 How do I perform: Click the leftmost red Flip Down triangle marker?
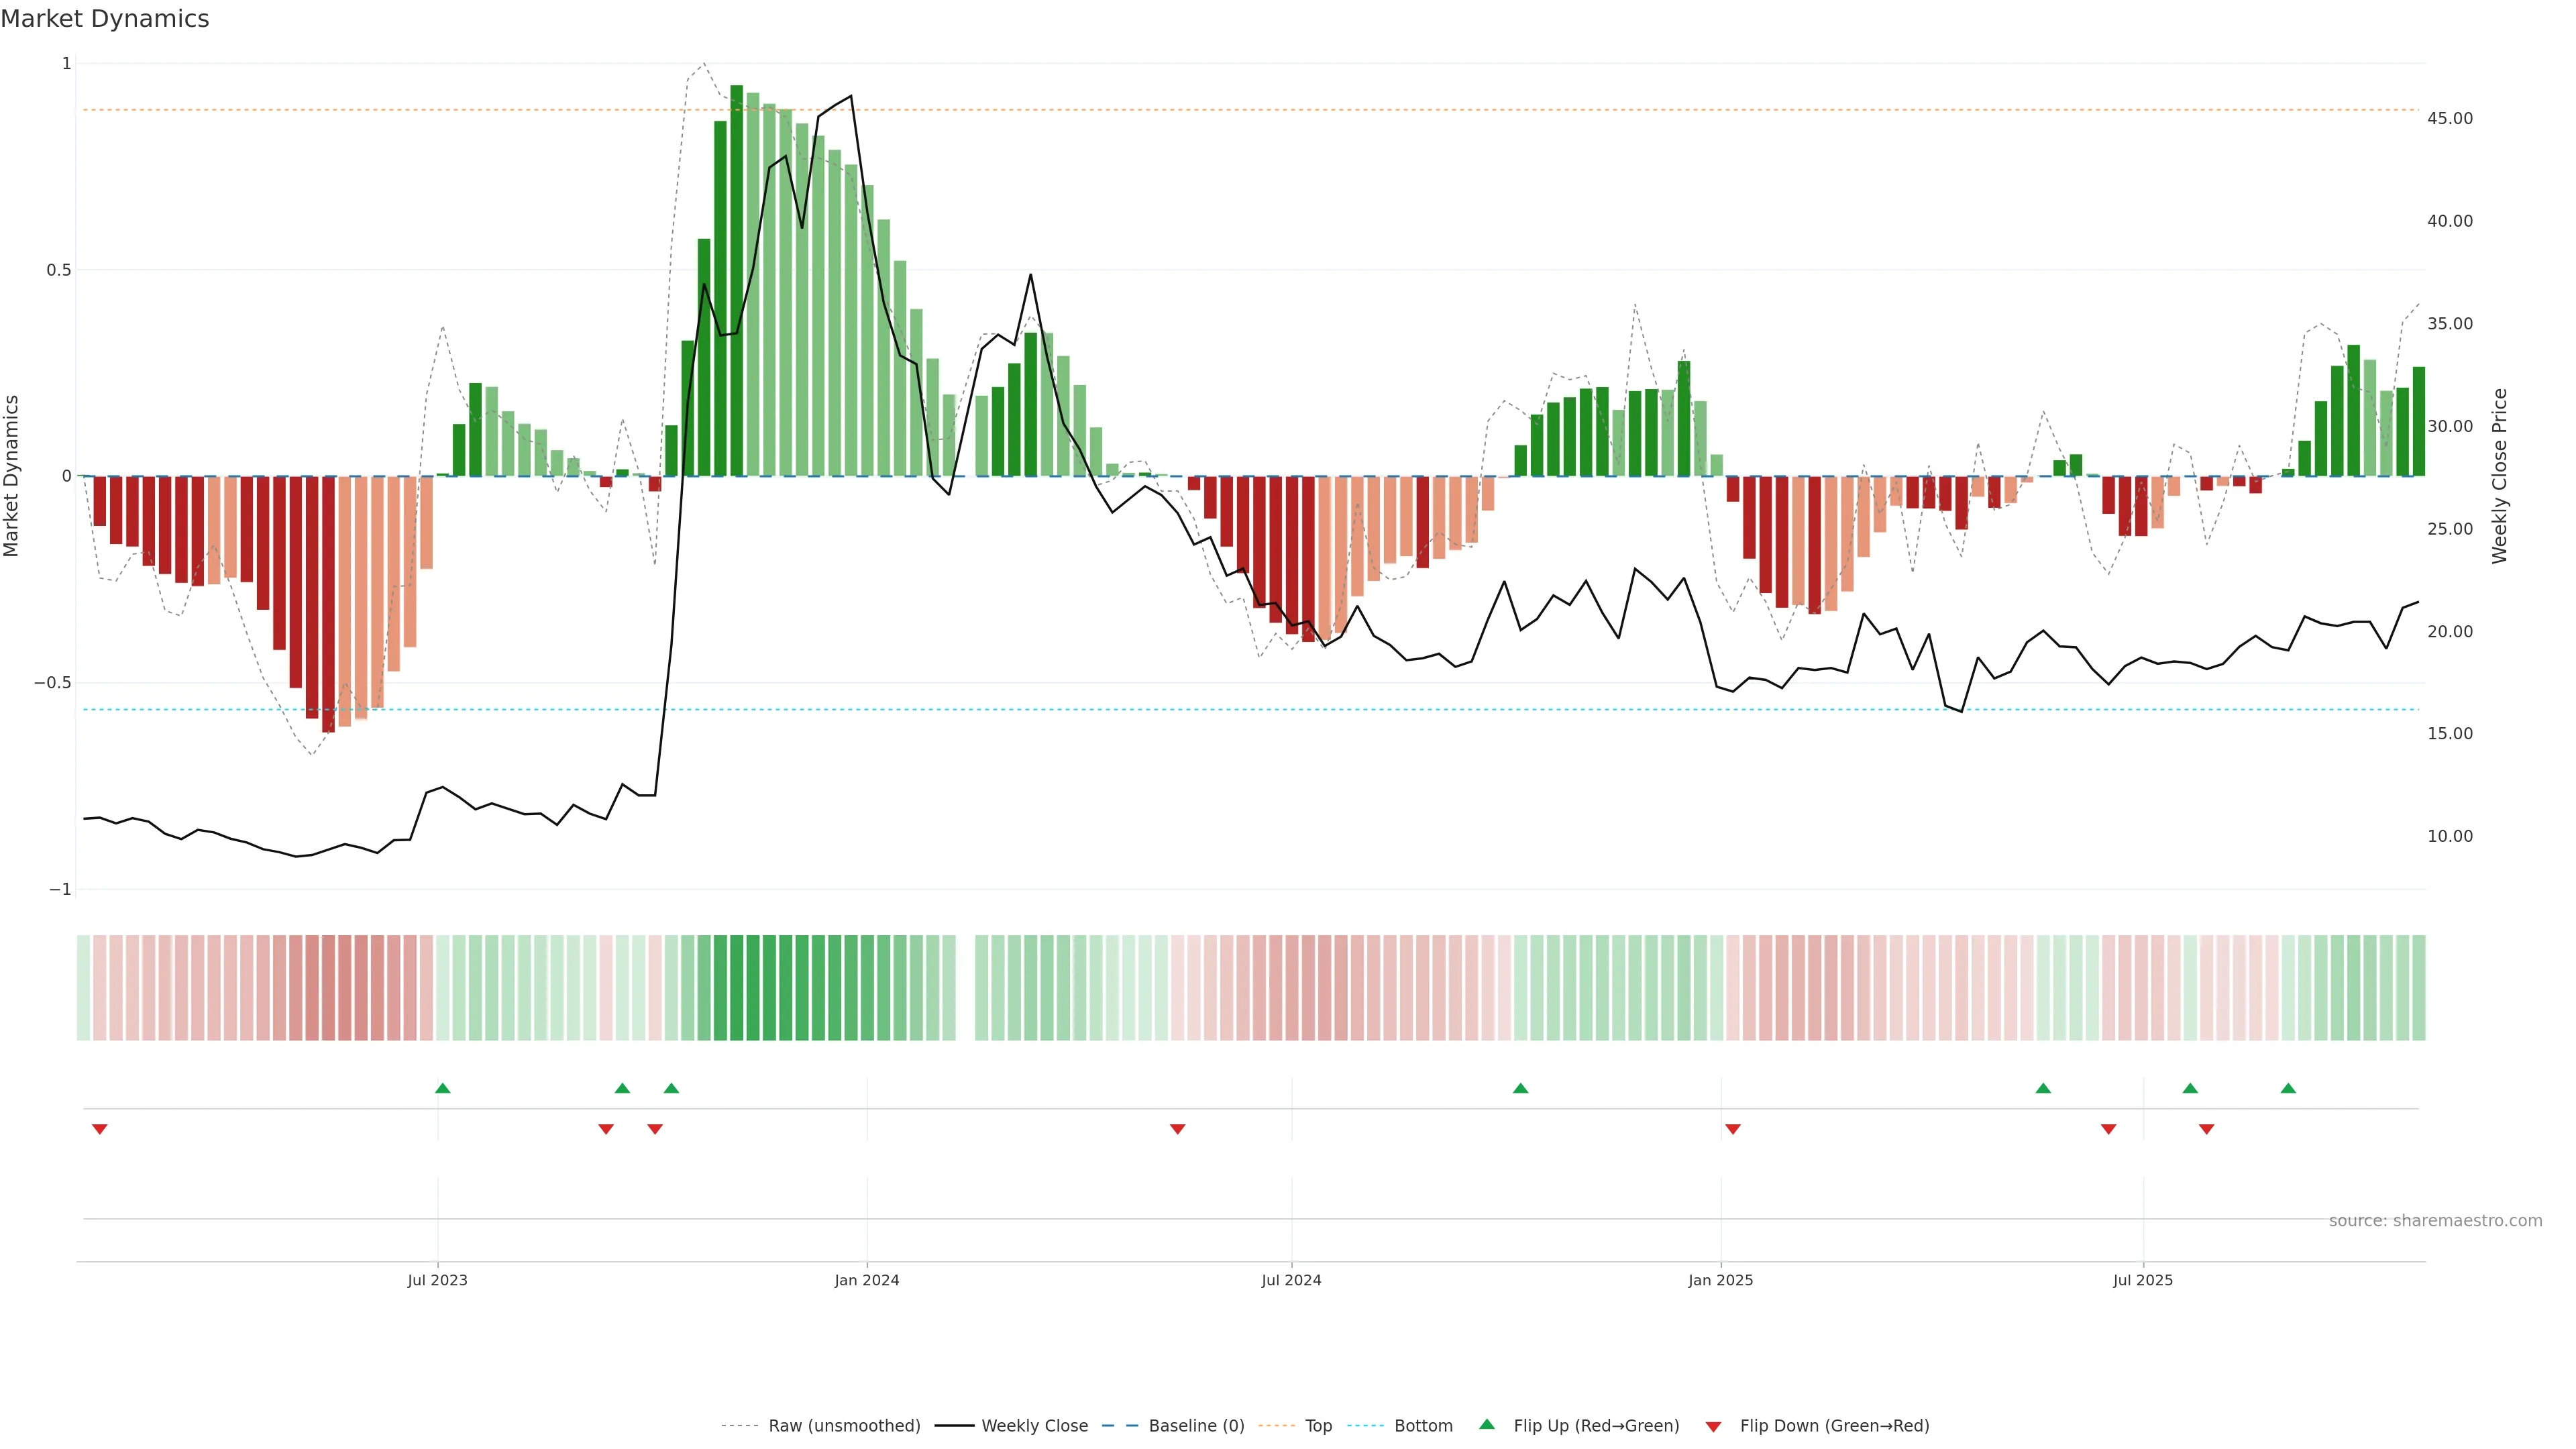tap(99, 1129)
